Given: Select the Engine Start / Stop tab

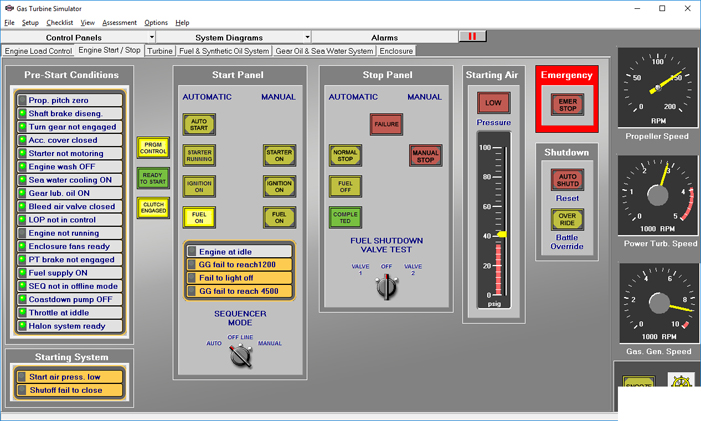Looking at the screenshot, I should tap(109, 50).
